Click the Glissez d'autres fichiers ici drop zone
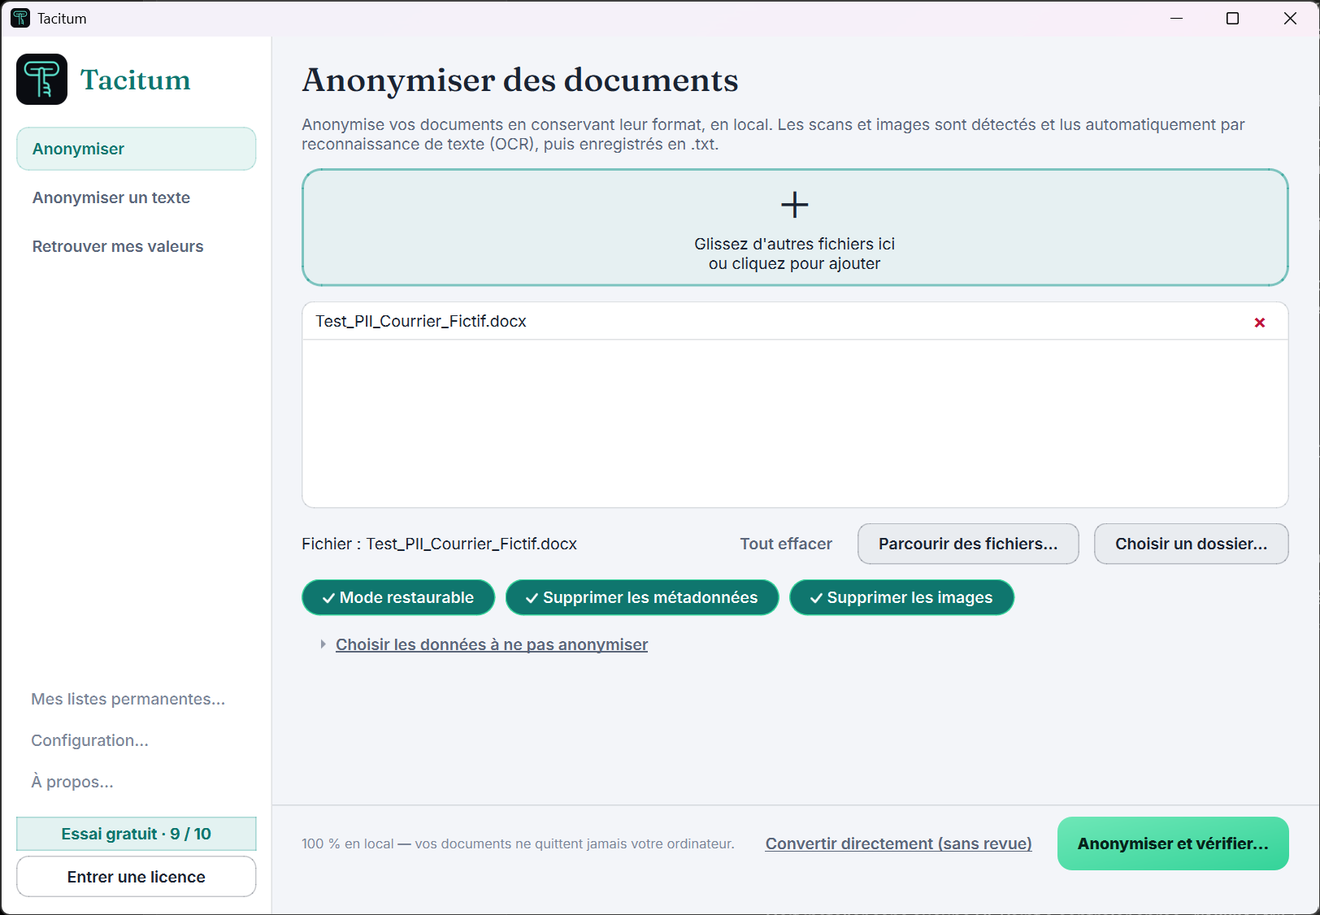Viewport: 1320px width, 915px height. 795,228
